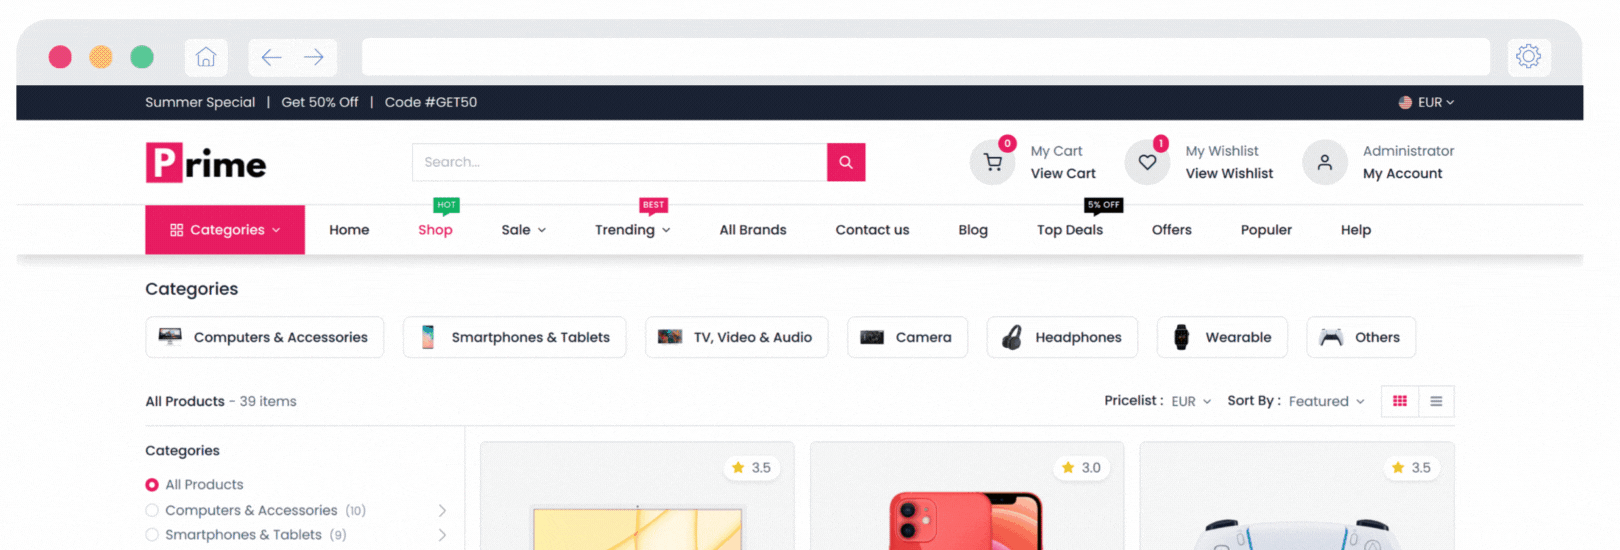
Task: Click the browser settings gear icon
Action: 1528,57
